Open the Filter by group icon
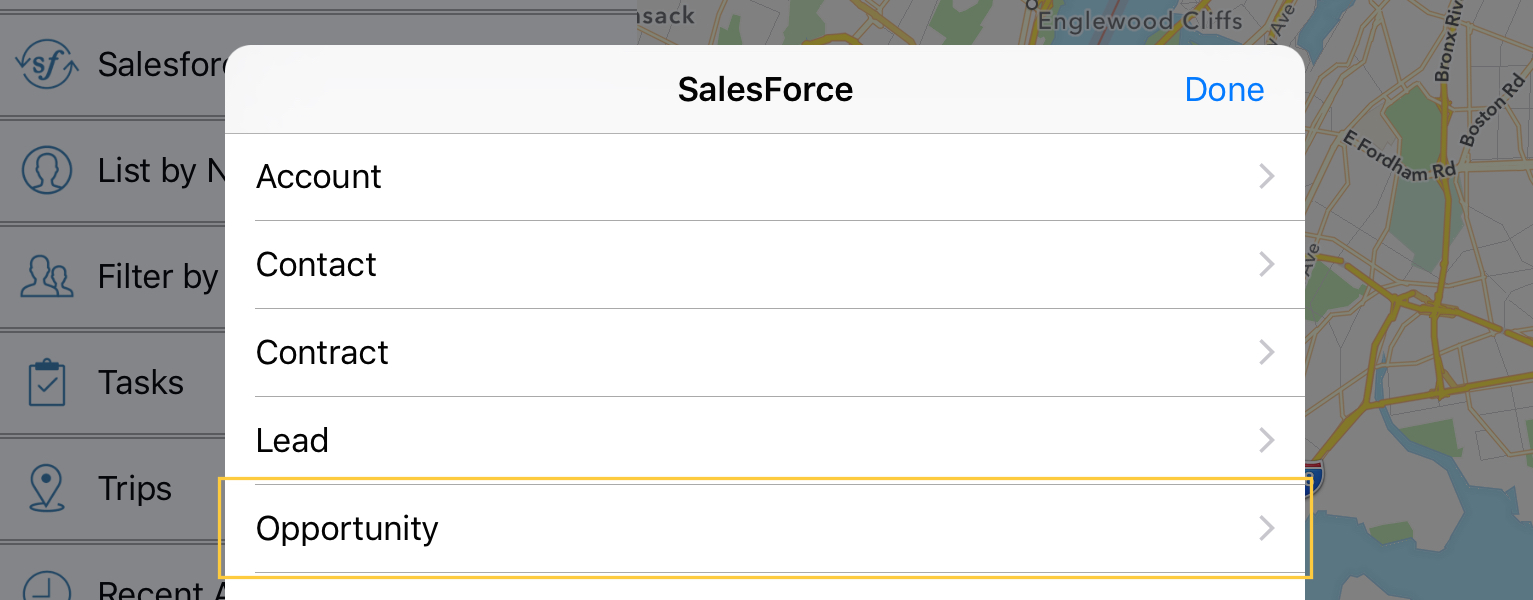The height and width of the screenshot is (600, 1533). click(47, 277)
